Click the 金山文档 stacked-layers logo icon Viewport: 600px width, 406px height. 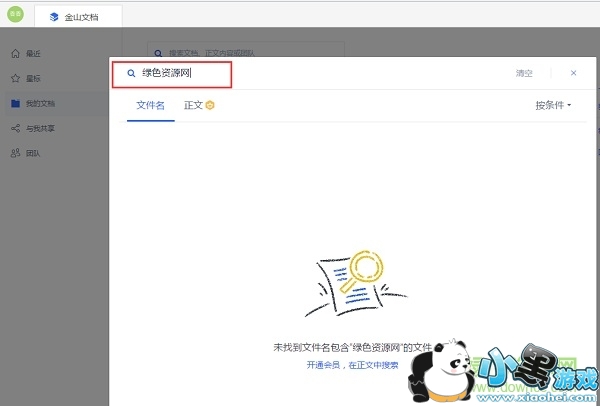pyautogui.click(x=54, y=17)
